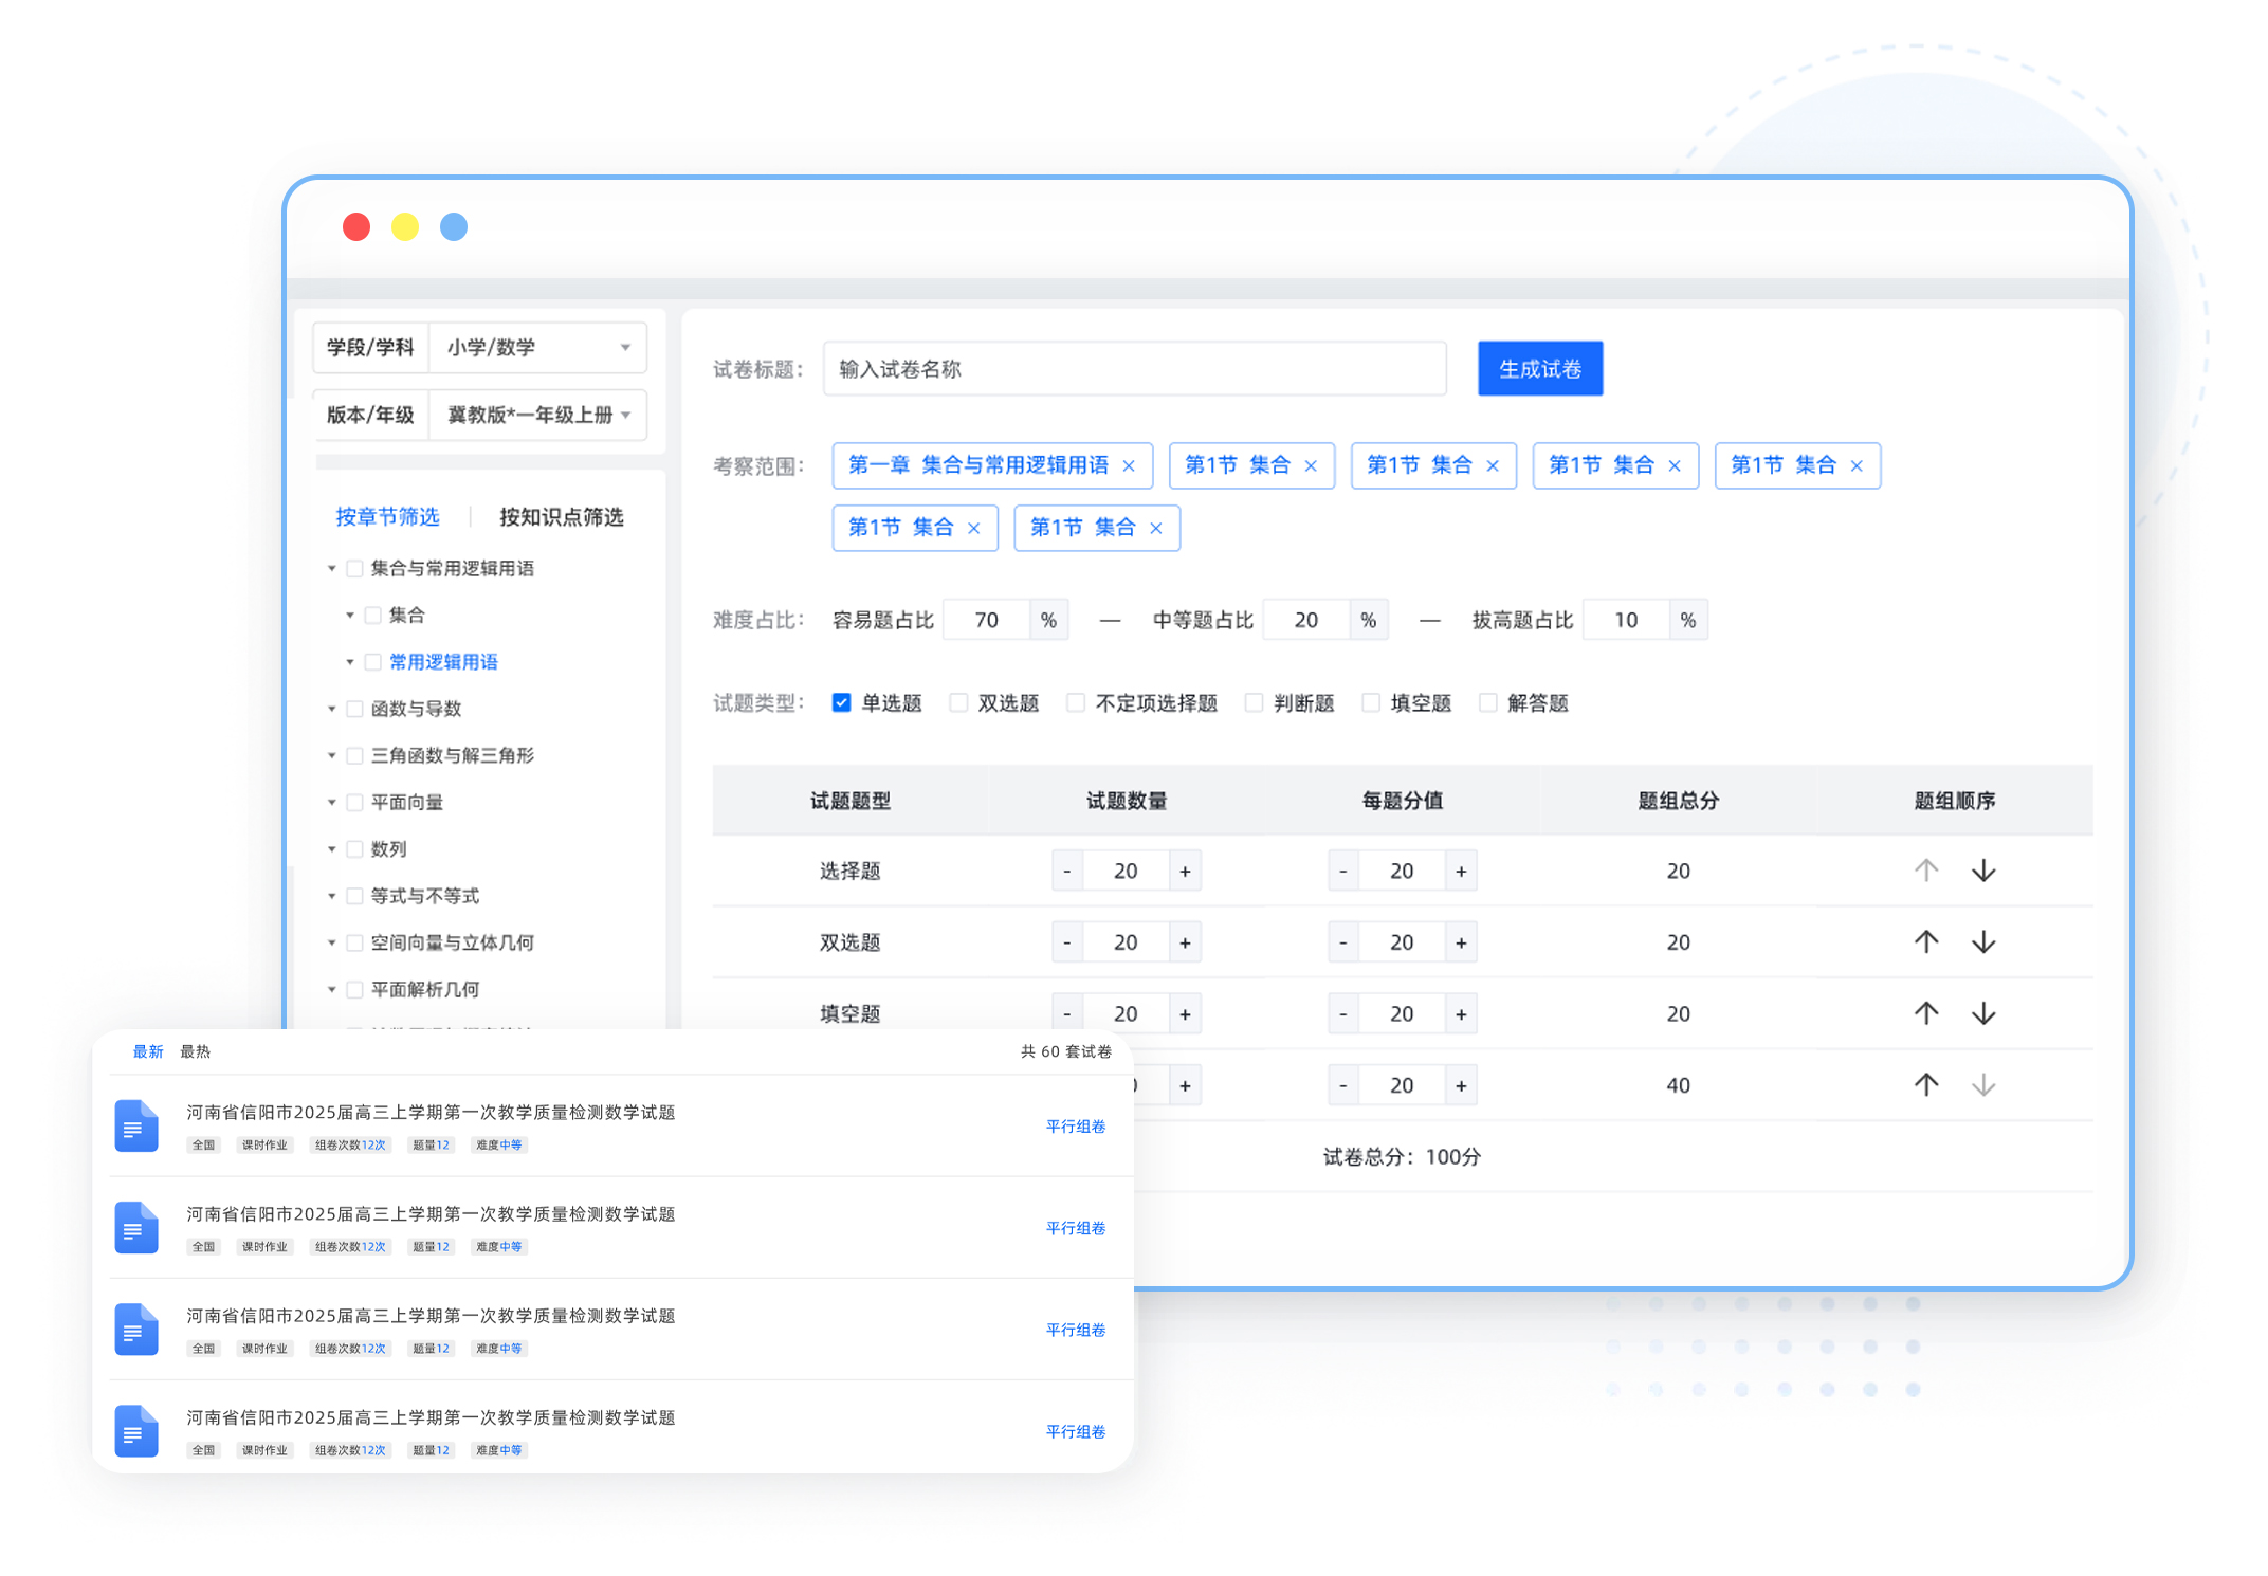Move 双选题 row up with arrow
This screenshot has height=1576, width=2268.
(x=1926, y=942)
